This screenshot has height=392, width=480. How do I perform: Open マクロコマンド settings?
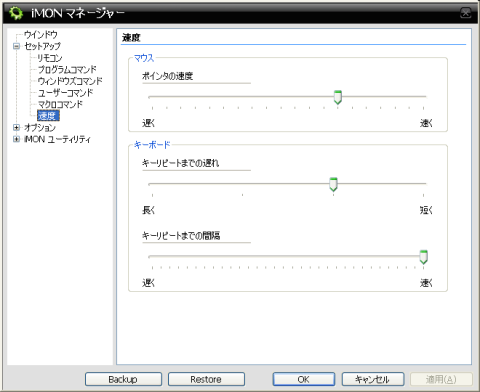(60, 104)
